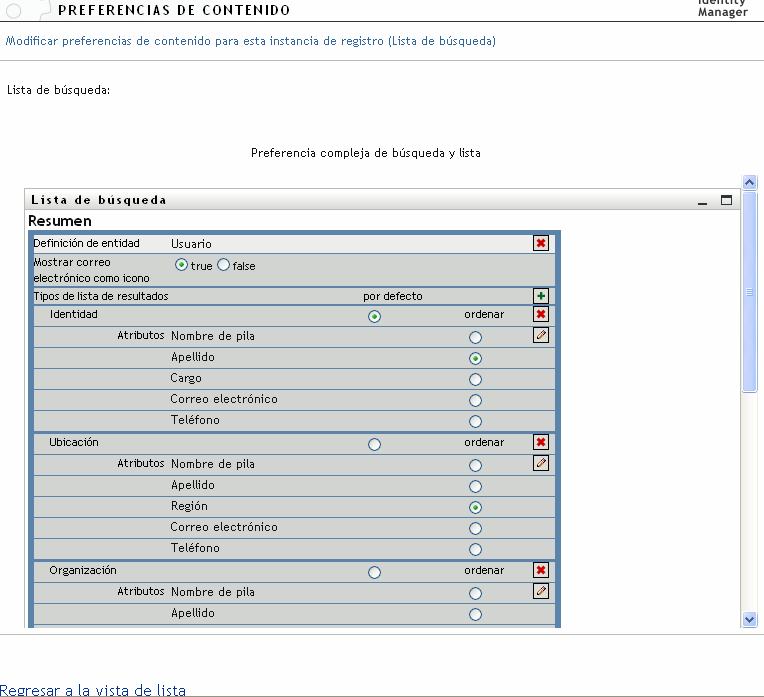Edit Organización attributes with pencil icon
The width and height of the screenshot is (764, 697).
coord(541,591)
